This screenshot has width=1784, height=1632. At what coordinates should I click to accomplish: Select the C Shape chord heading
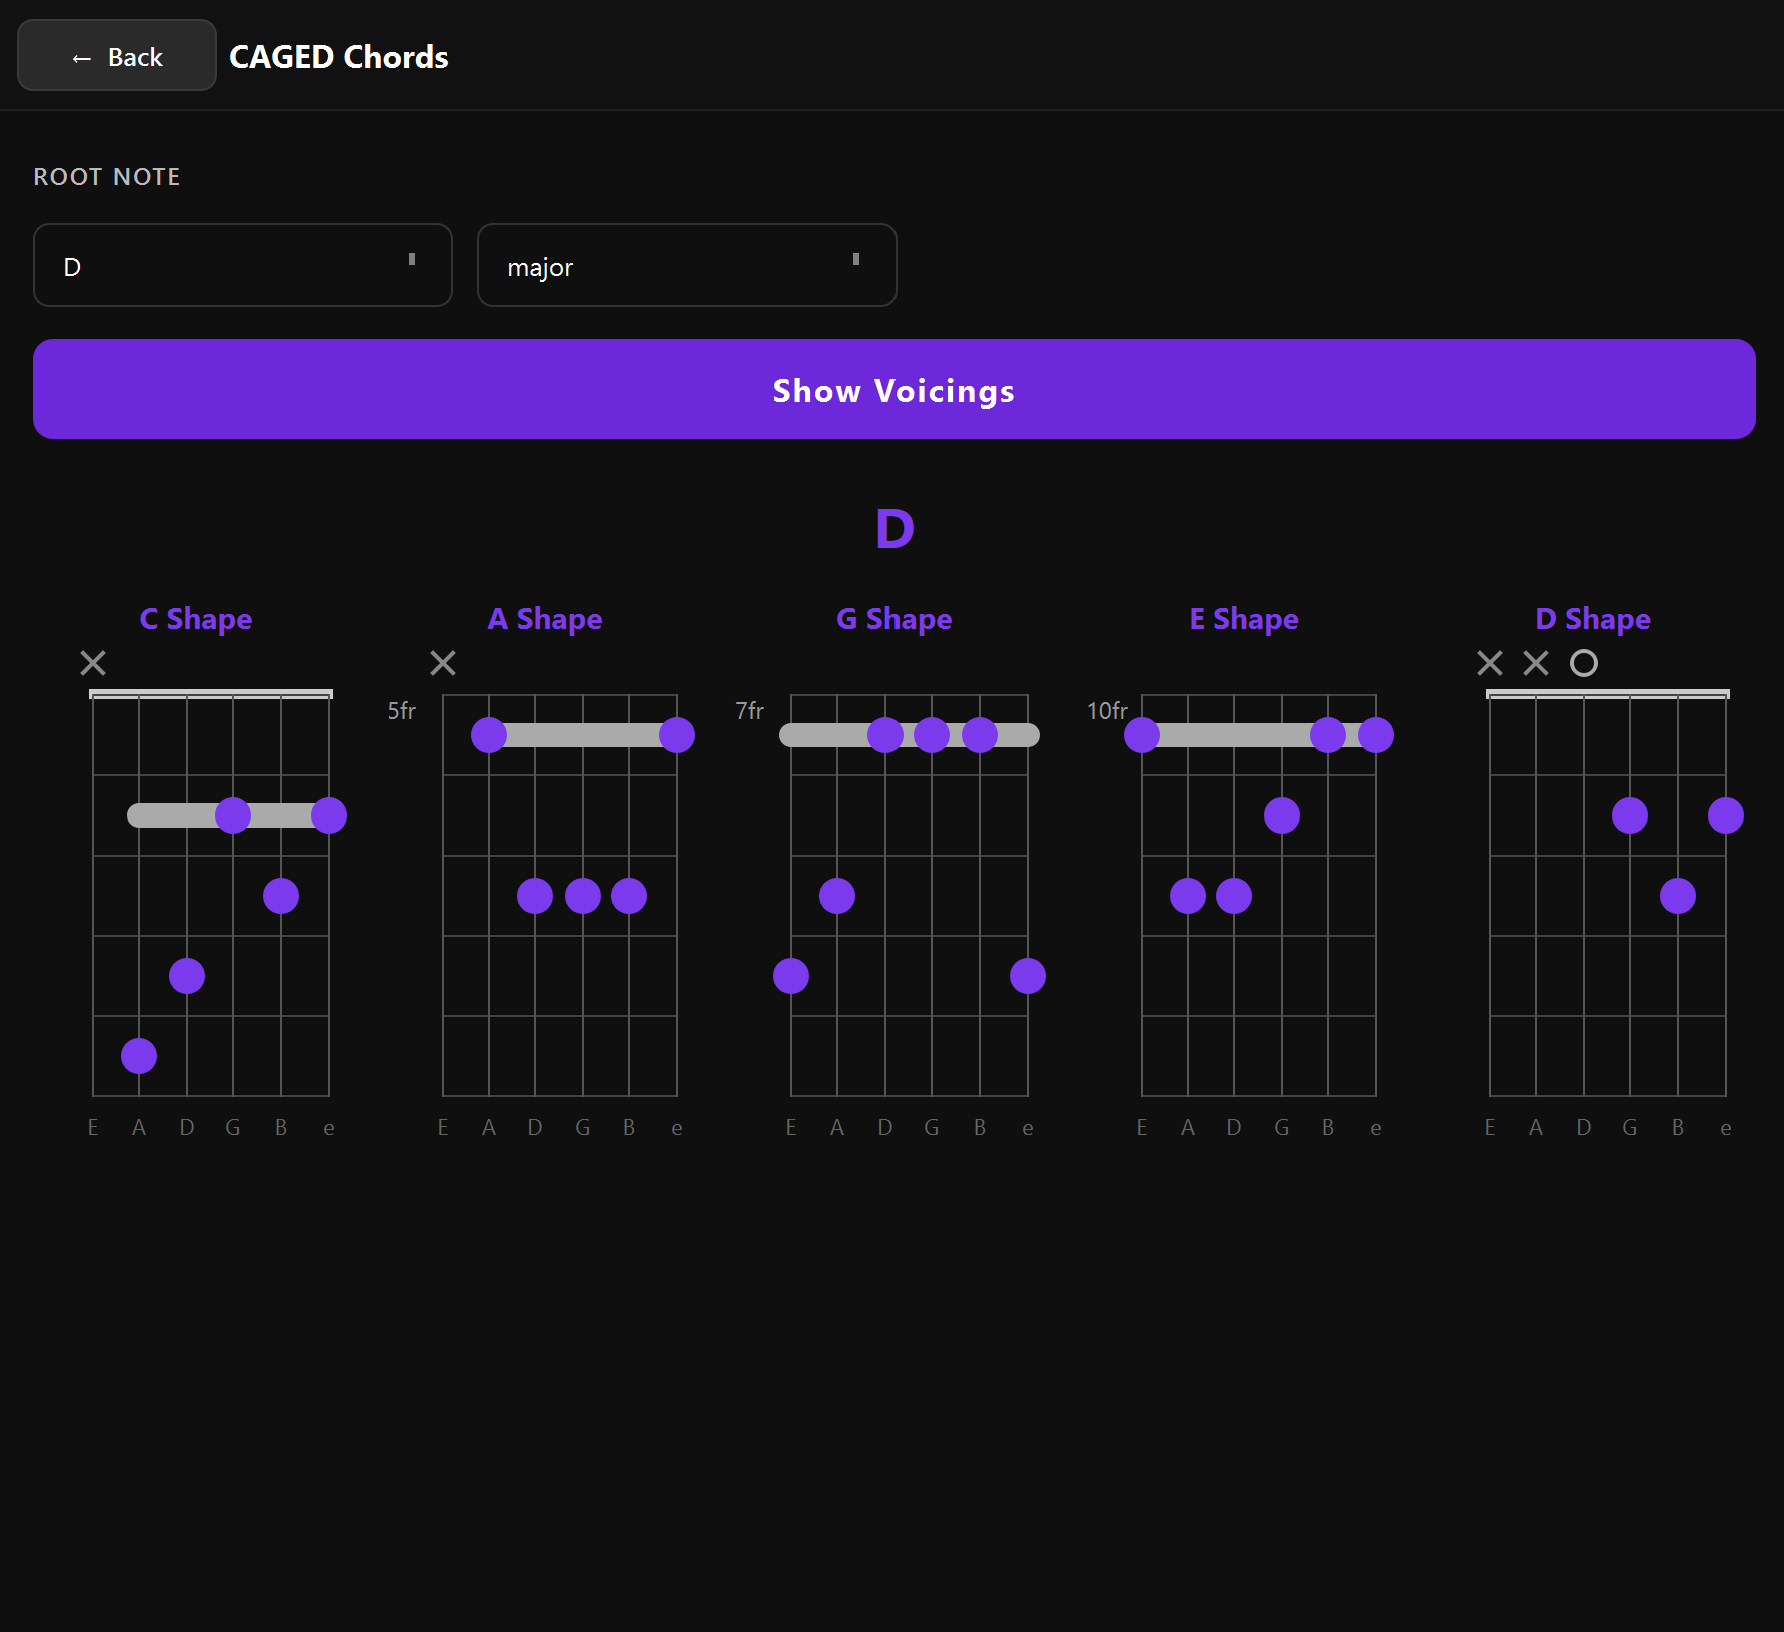[x=196, y=618]
